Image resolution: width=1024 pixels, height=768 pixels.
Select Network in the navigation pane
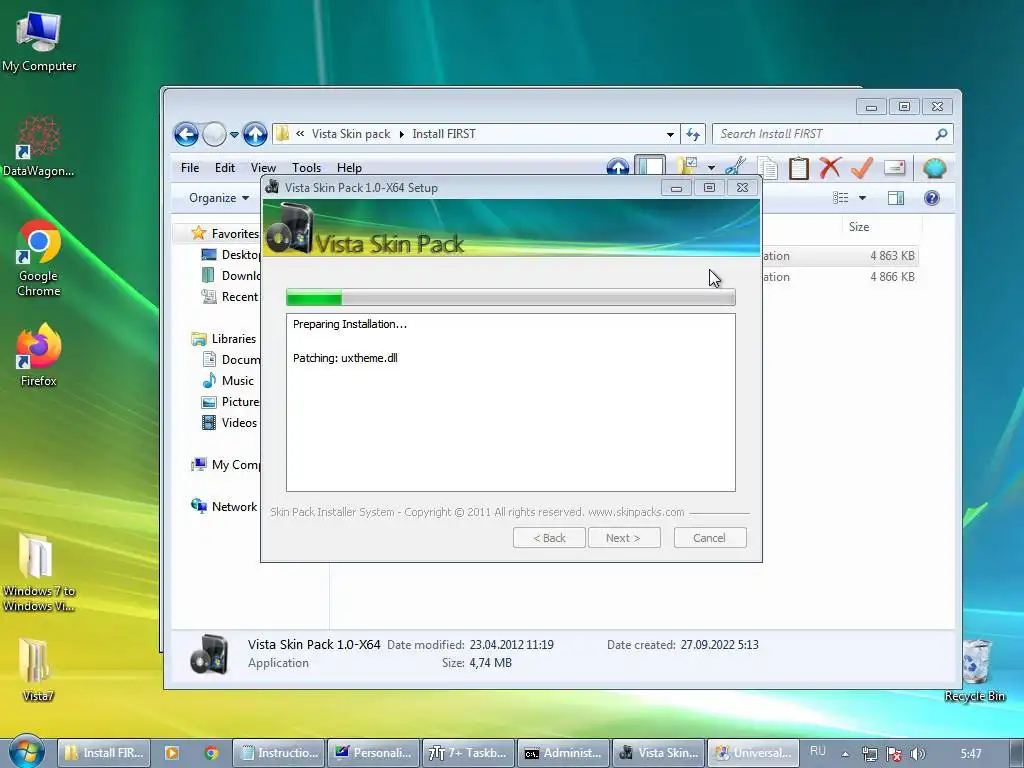pos(224,507)
